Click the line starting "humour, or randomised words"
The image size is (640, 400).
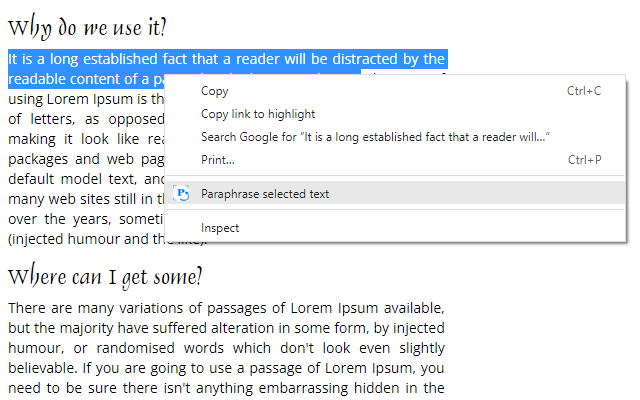226,347
